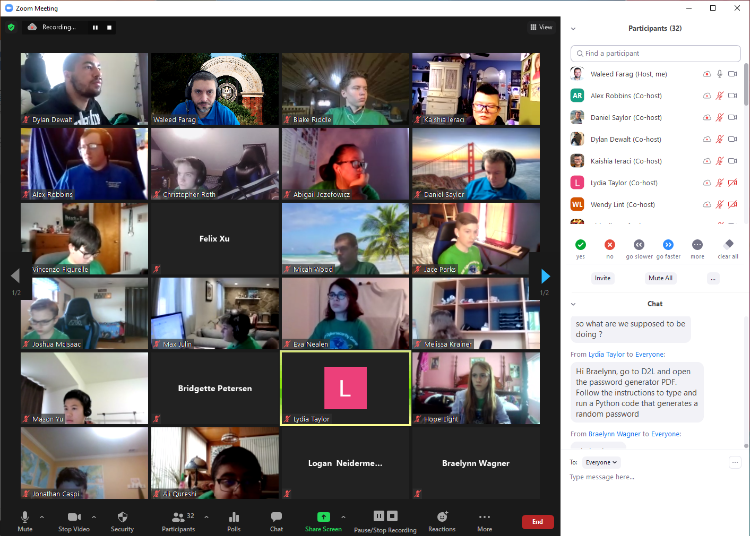Go to next gallery page arrow

[545, 276]
